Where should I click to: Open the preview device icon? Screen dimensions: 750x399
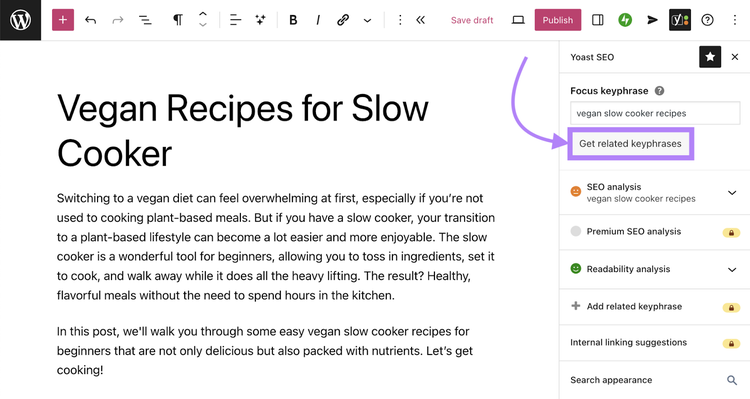pyautogui.click(x=518, y=20)
